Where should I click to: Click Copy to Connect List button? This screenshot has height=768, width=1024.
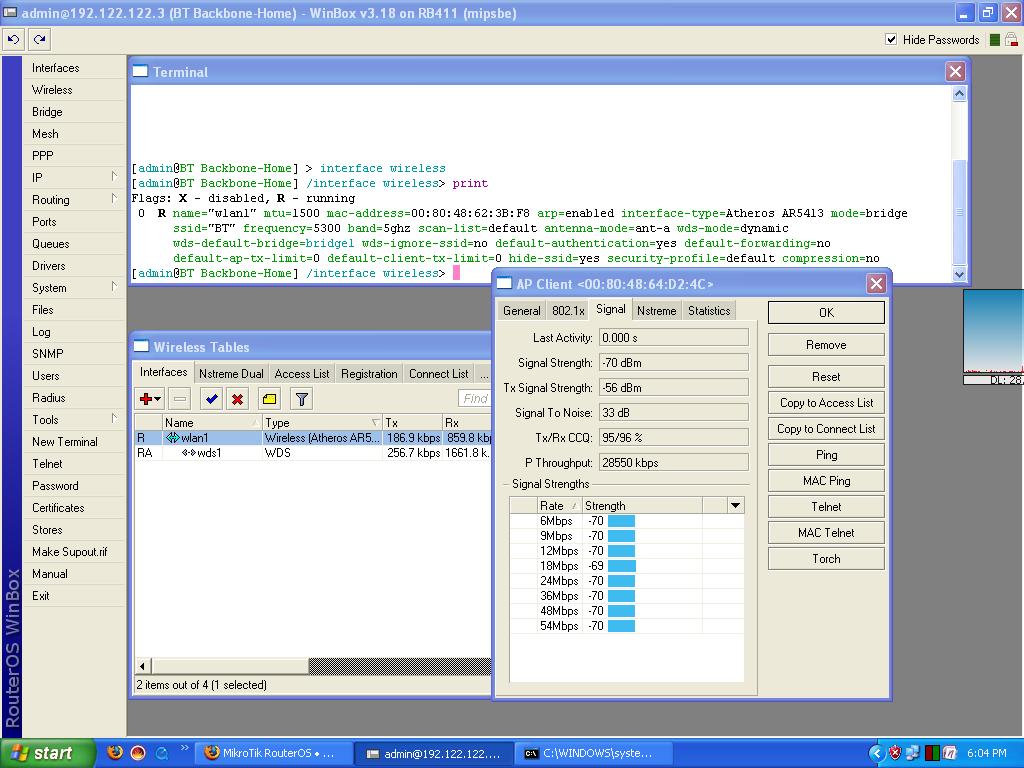826,429
